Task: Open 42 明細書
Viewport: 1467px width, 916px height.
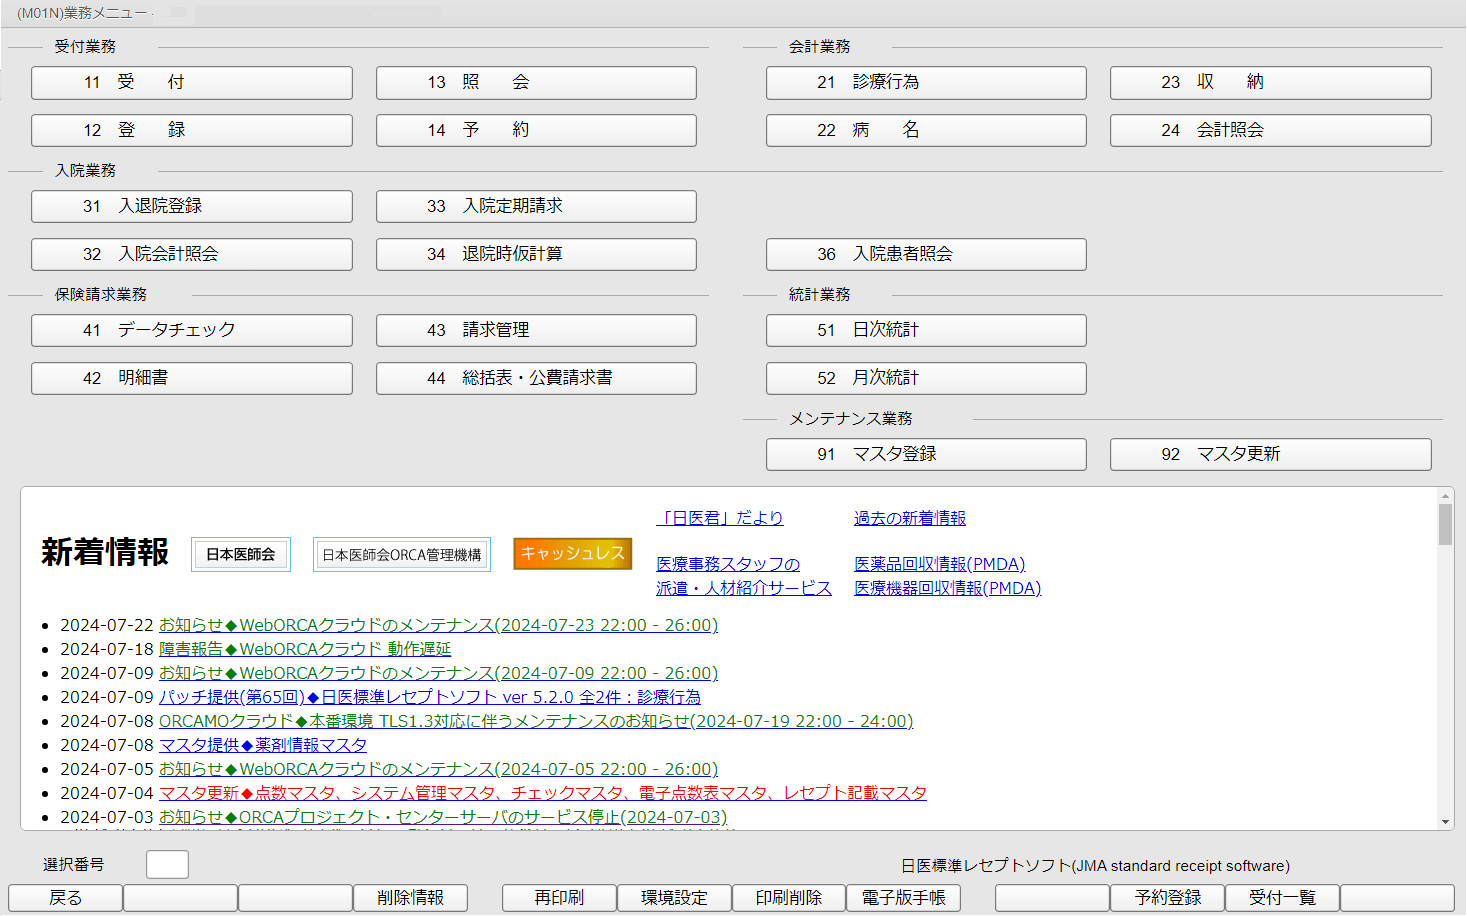Action: 192,379
